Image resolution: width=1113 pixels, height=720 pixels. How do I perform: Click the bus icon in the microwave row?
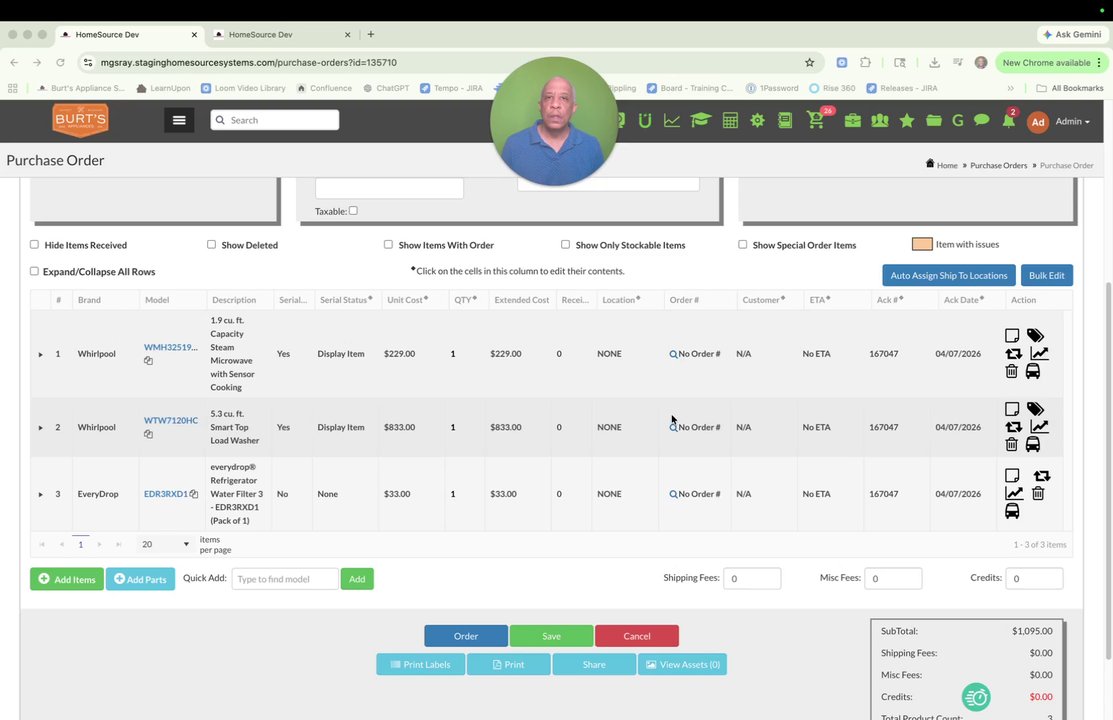pos(1033,371)
